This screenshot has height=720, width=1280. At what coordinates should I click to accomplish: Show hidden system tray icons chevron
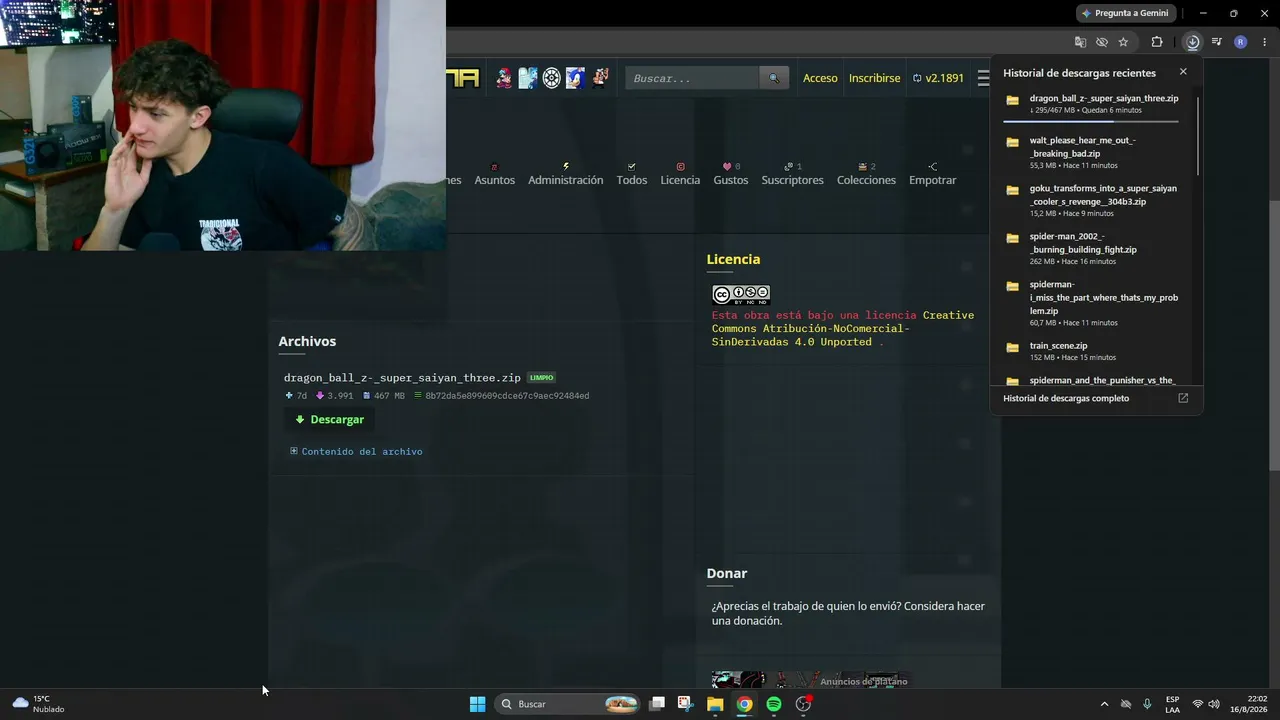point(1104,704)
